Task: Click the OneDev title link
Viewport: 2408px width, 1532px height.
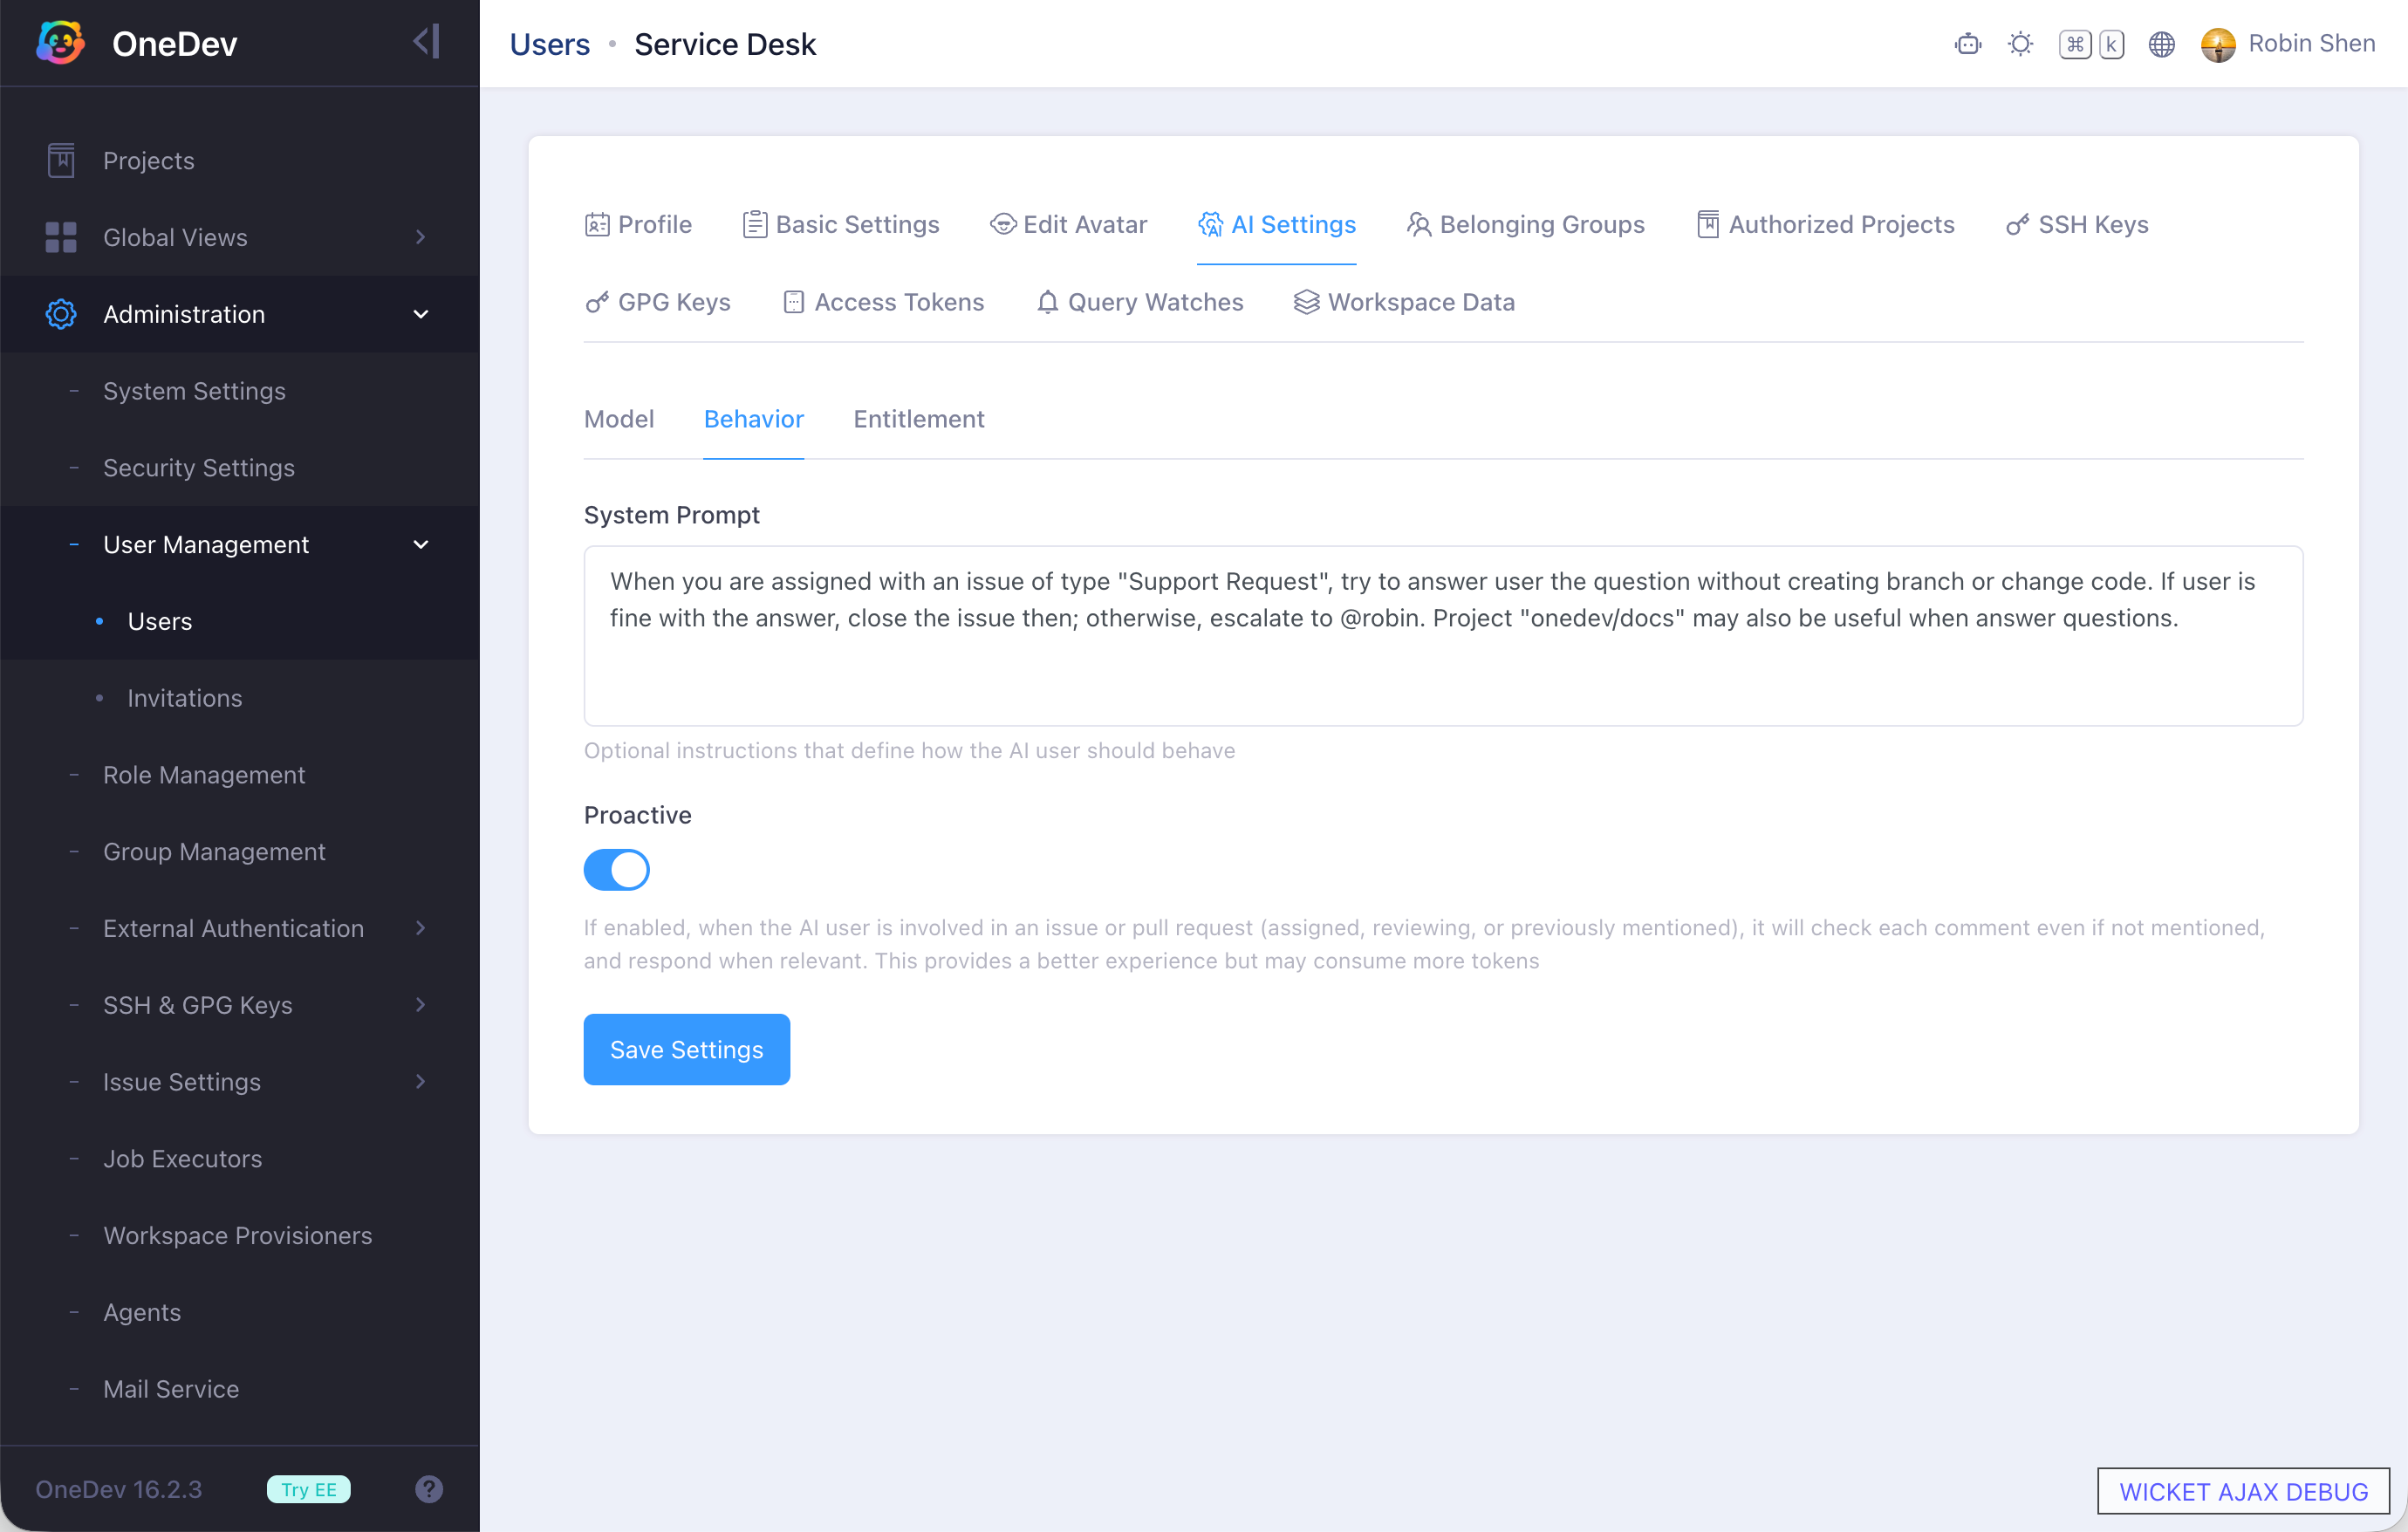Action: point(175,43)
